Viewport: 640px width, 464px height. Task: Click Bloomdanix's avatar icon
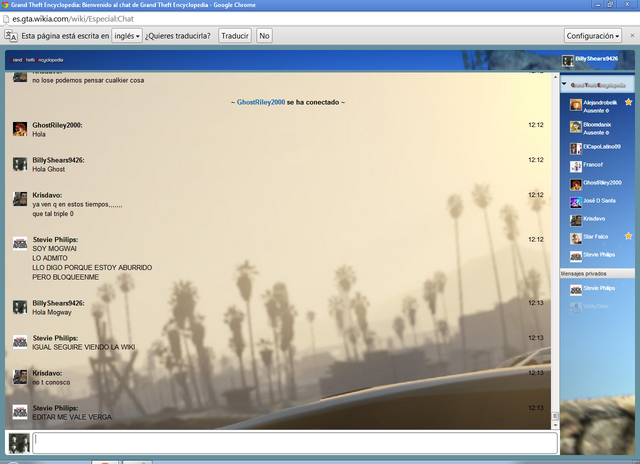(576, 127)
